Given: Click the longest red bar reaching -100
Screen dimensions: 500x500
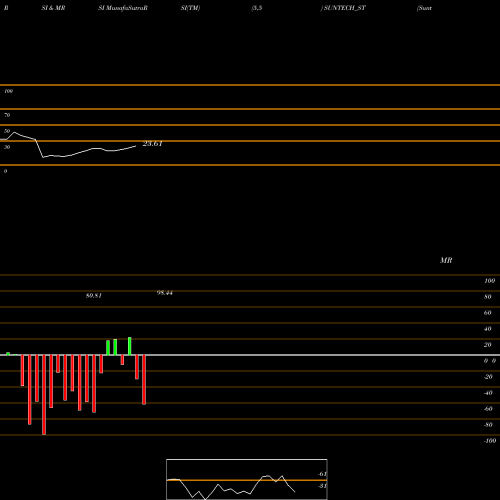Looking at the screenshot, I should click(x=44, y=395).
